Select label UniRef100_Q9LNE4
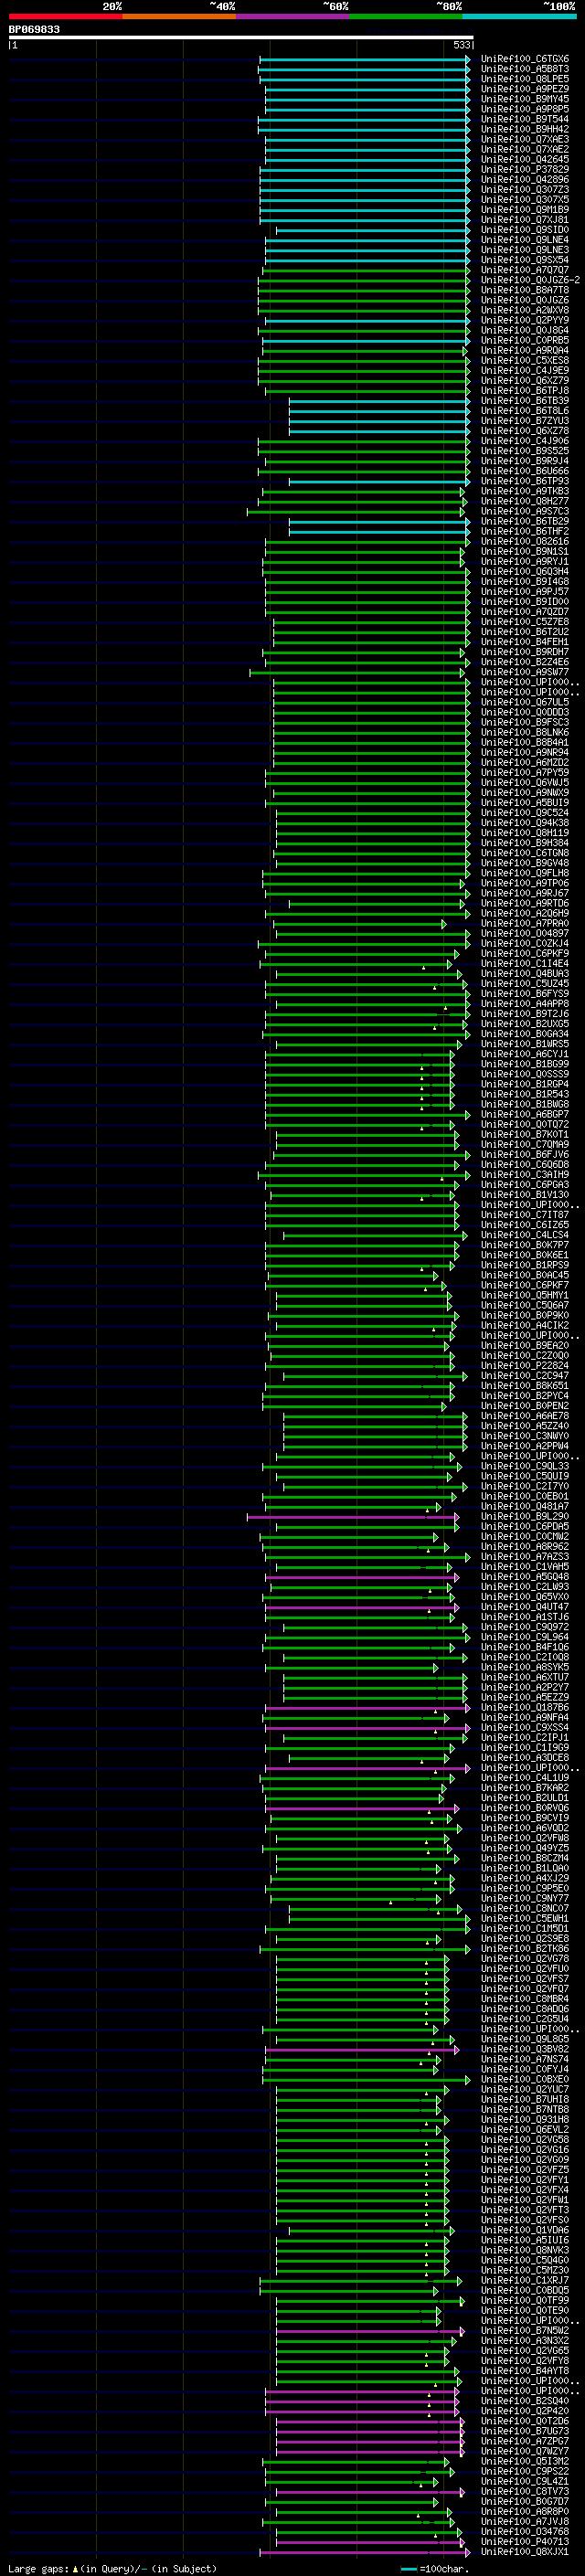Screen dimensions: 585x2576 [x=525, y=240]
